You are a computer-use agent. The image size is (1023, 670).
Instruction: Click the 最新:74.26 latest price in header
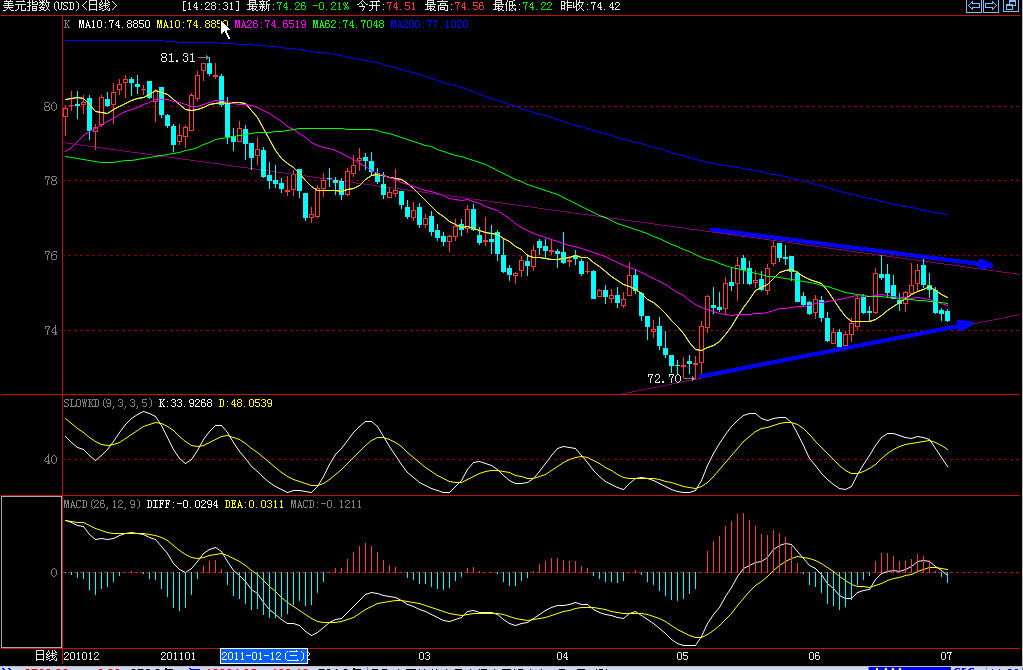click(x=277, y=6)
